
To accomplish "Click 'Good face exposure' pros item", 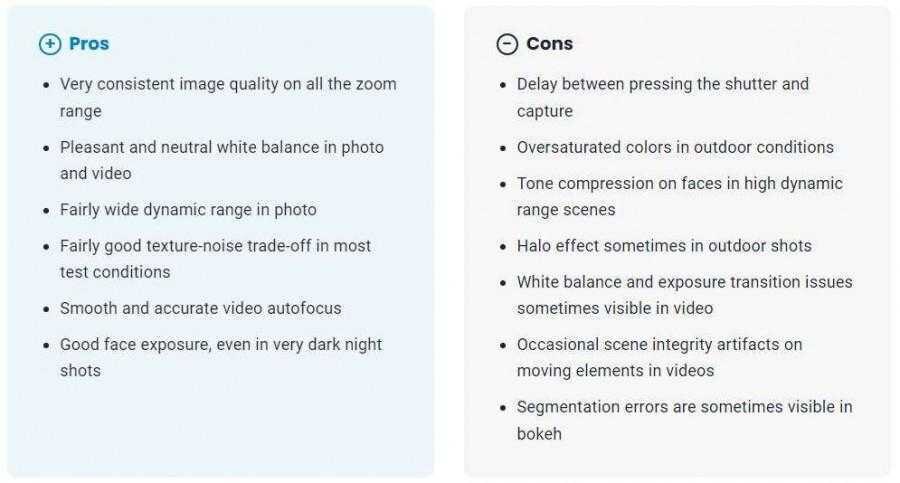I will tap(220, 345).
